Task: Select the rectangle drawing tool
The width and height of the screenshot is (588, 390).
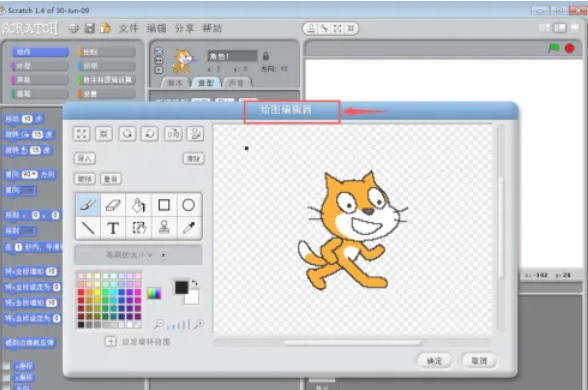Action: click(164, 205)
